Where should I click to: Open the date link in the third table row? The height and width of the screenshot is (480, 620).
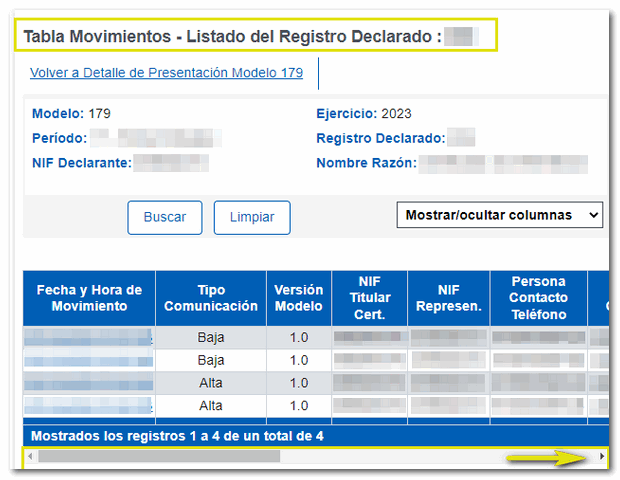pos(88,382)
